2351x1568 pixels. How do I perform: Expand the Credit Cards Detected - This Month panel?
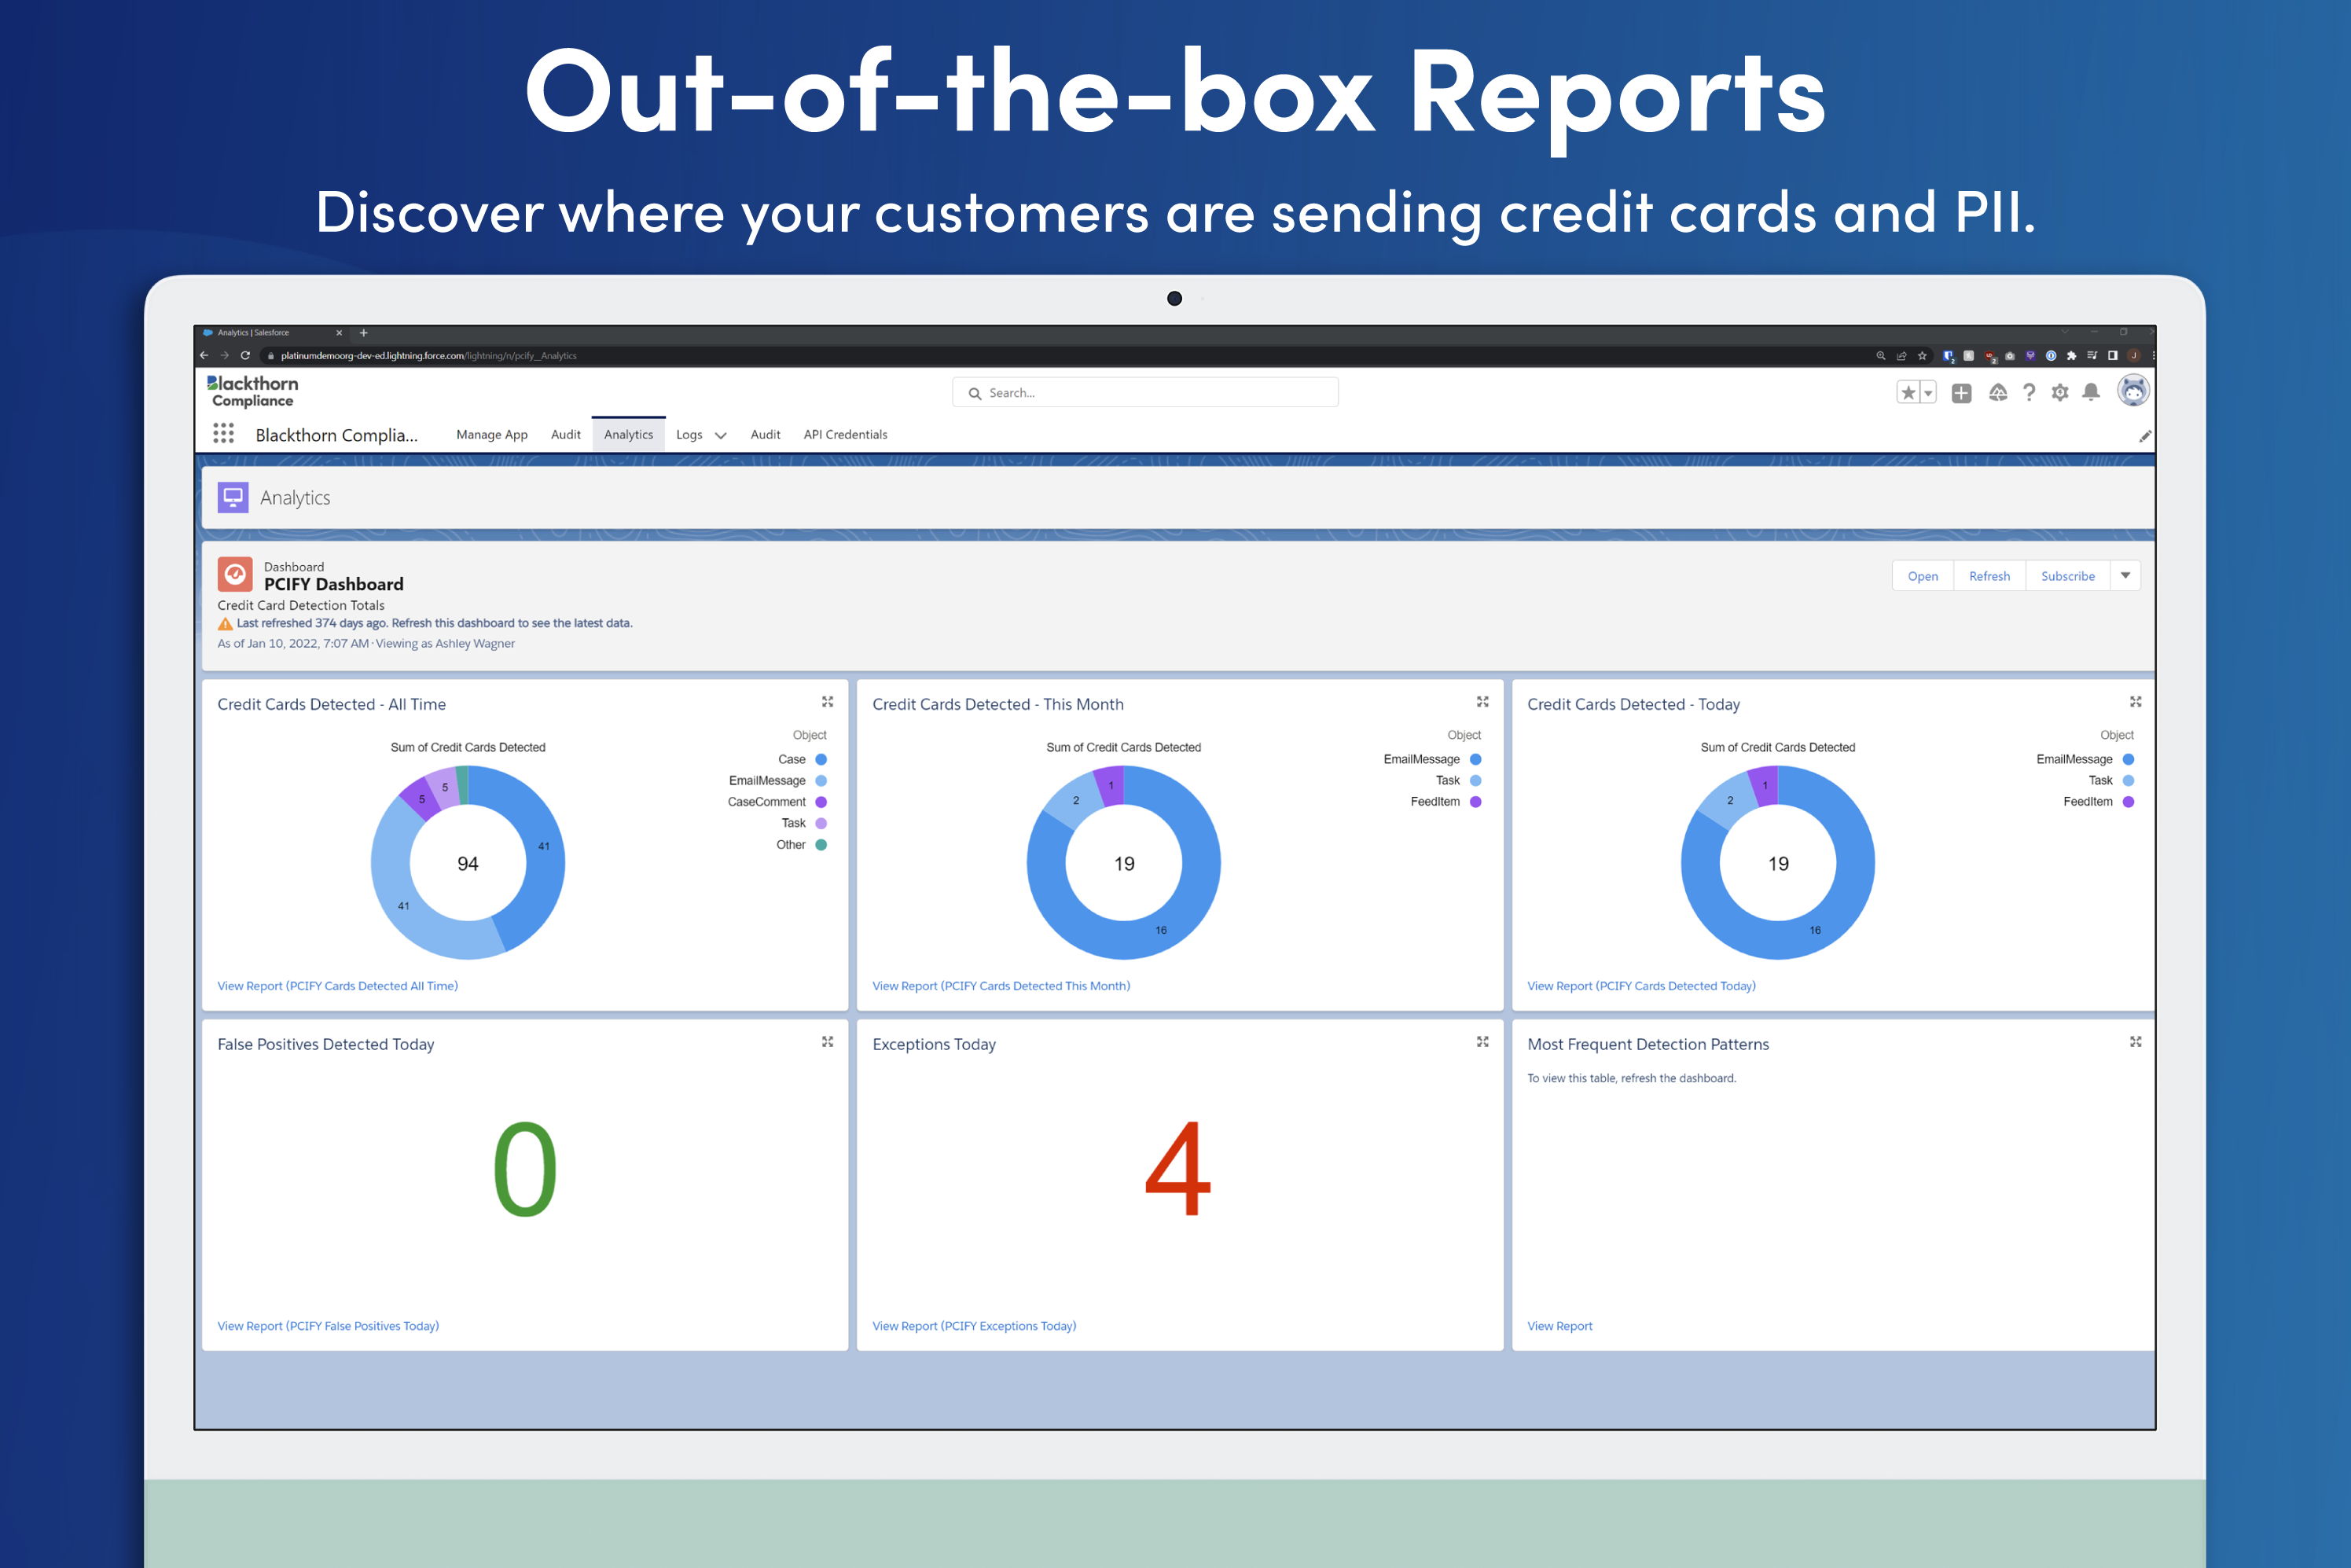1482,702
